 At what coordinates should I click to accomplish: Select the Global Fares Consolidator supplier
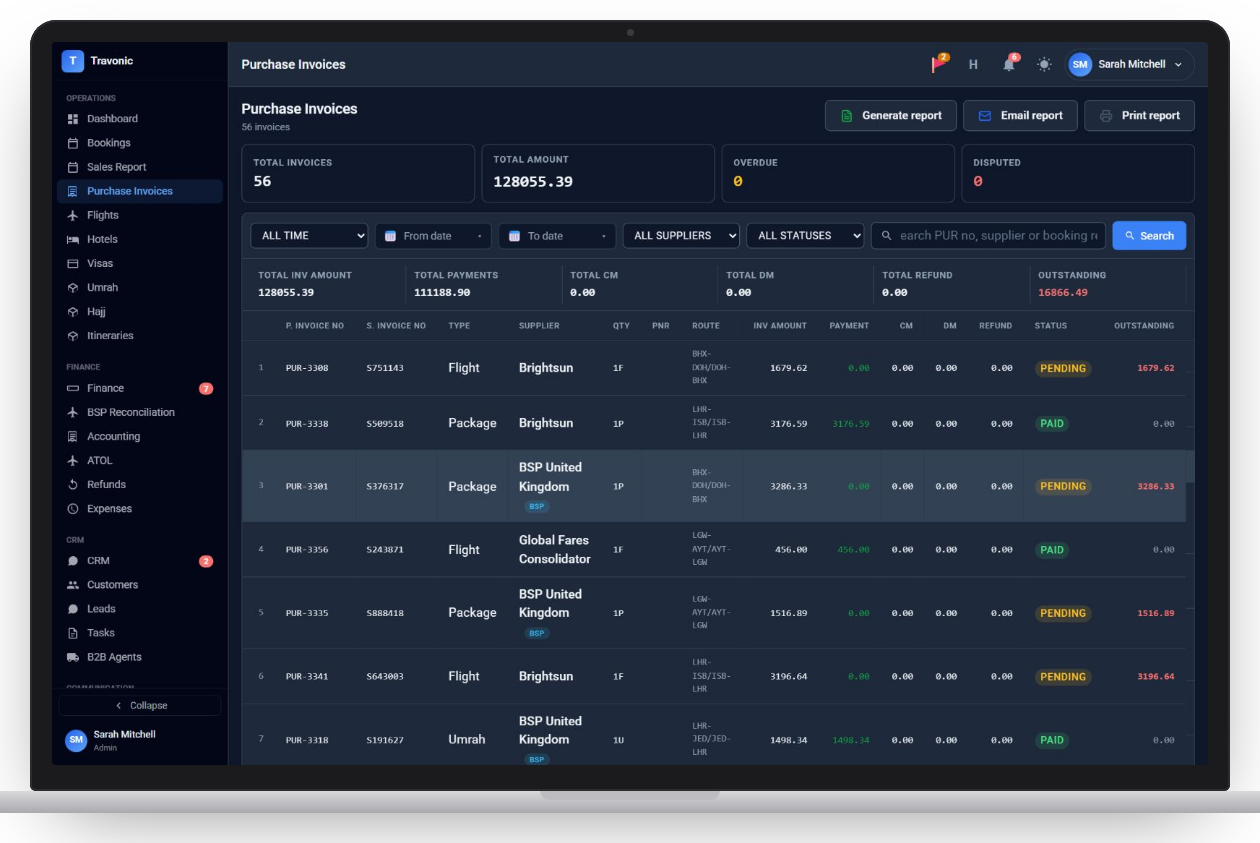pyautogui.click(x=555, y=549)
